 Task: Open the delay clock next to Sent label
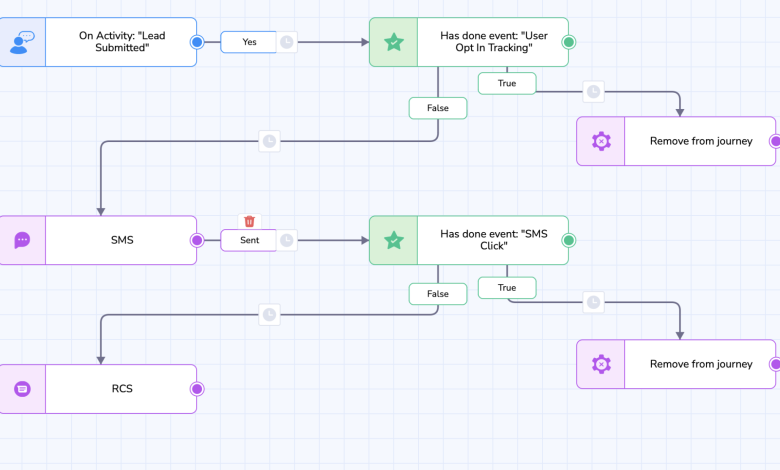(x=287, y=240)
